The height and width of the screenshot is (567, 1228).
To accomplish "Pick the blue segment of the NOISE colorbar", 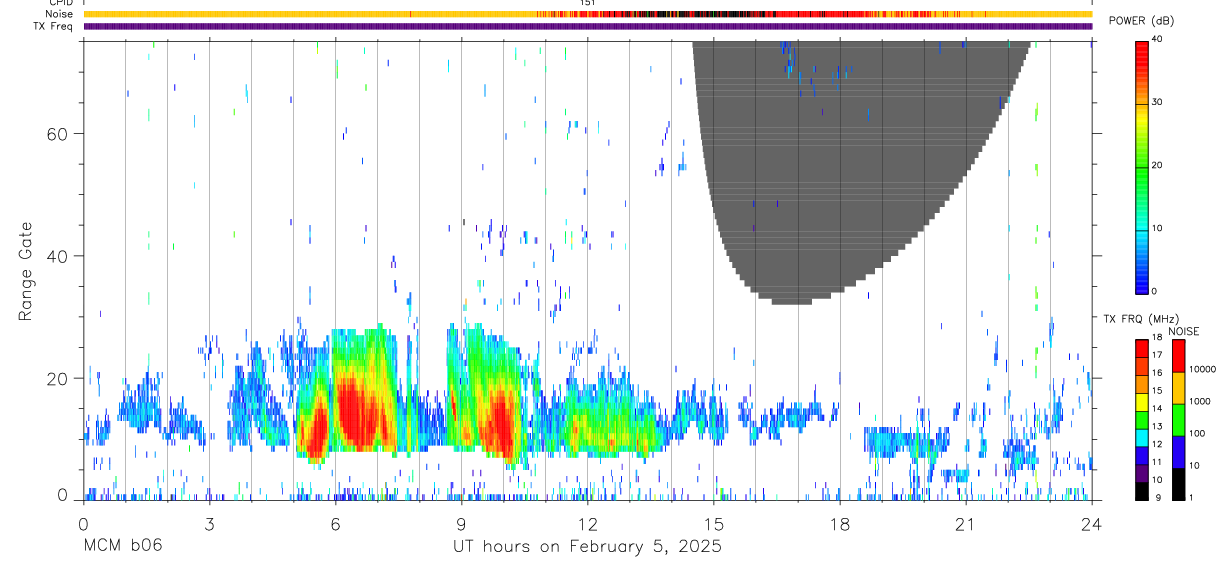I will [x=1177, y=452].
